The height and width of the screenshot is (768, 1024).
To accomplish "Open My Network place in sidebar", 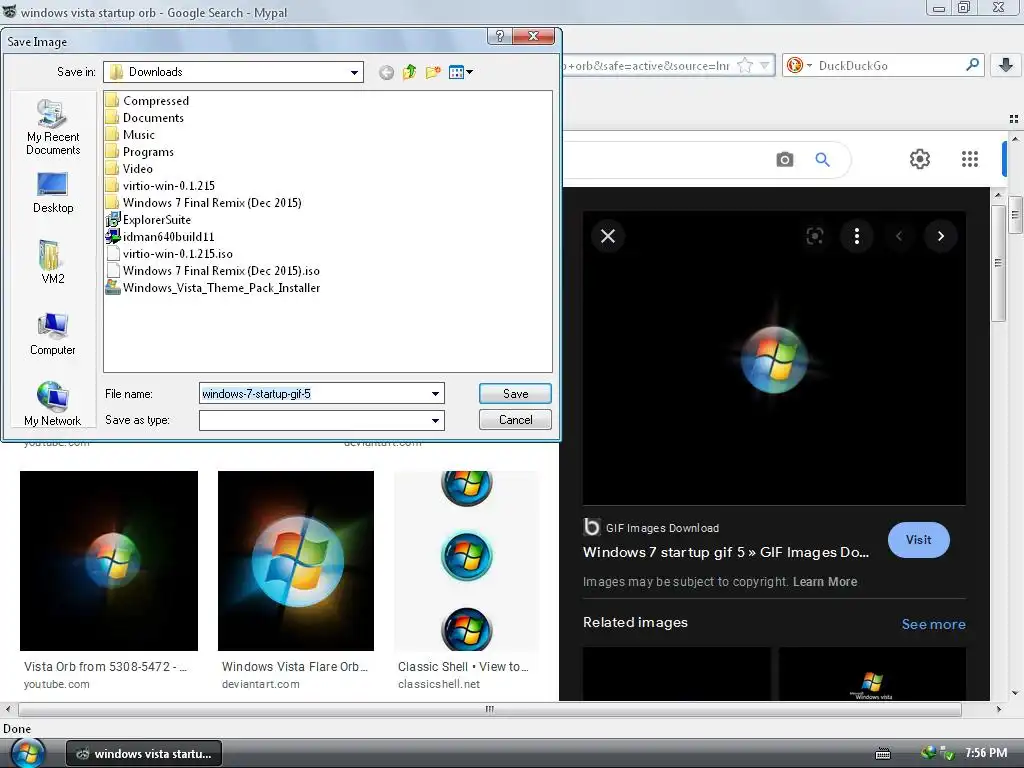I will coord(53,404).
